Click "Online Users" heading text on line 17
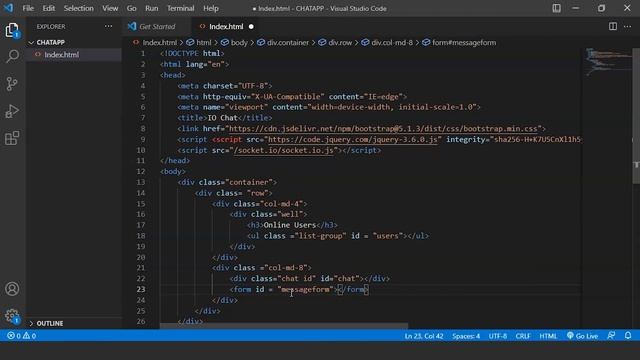Viewport: 640px width, 360px height. [289, 225]
